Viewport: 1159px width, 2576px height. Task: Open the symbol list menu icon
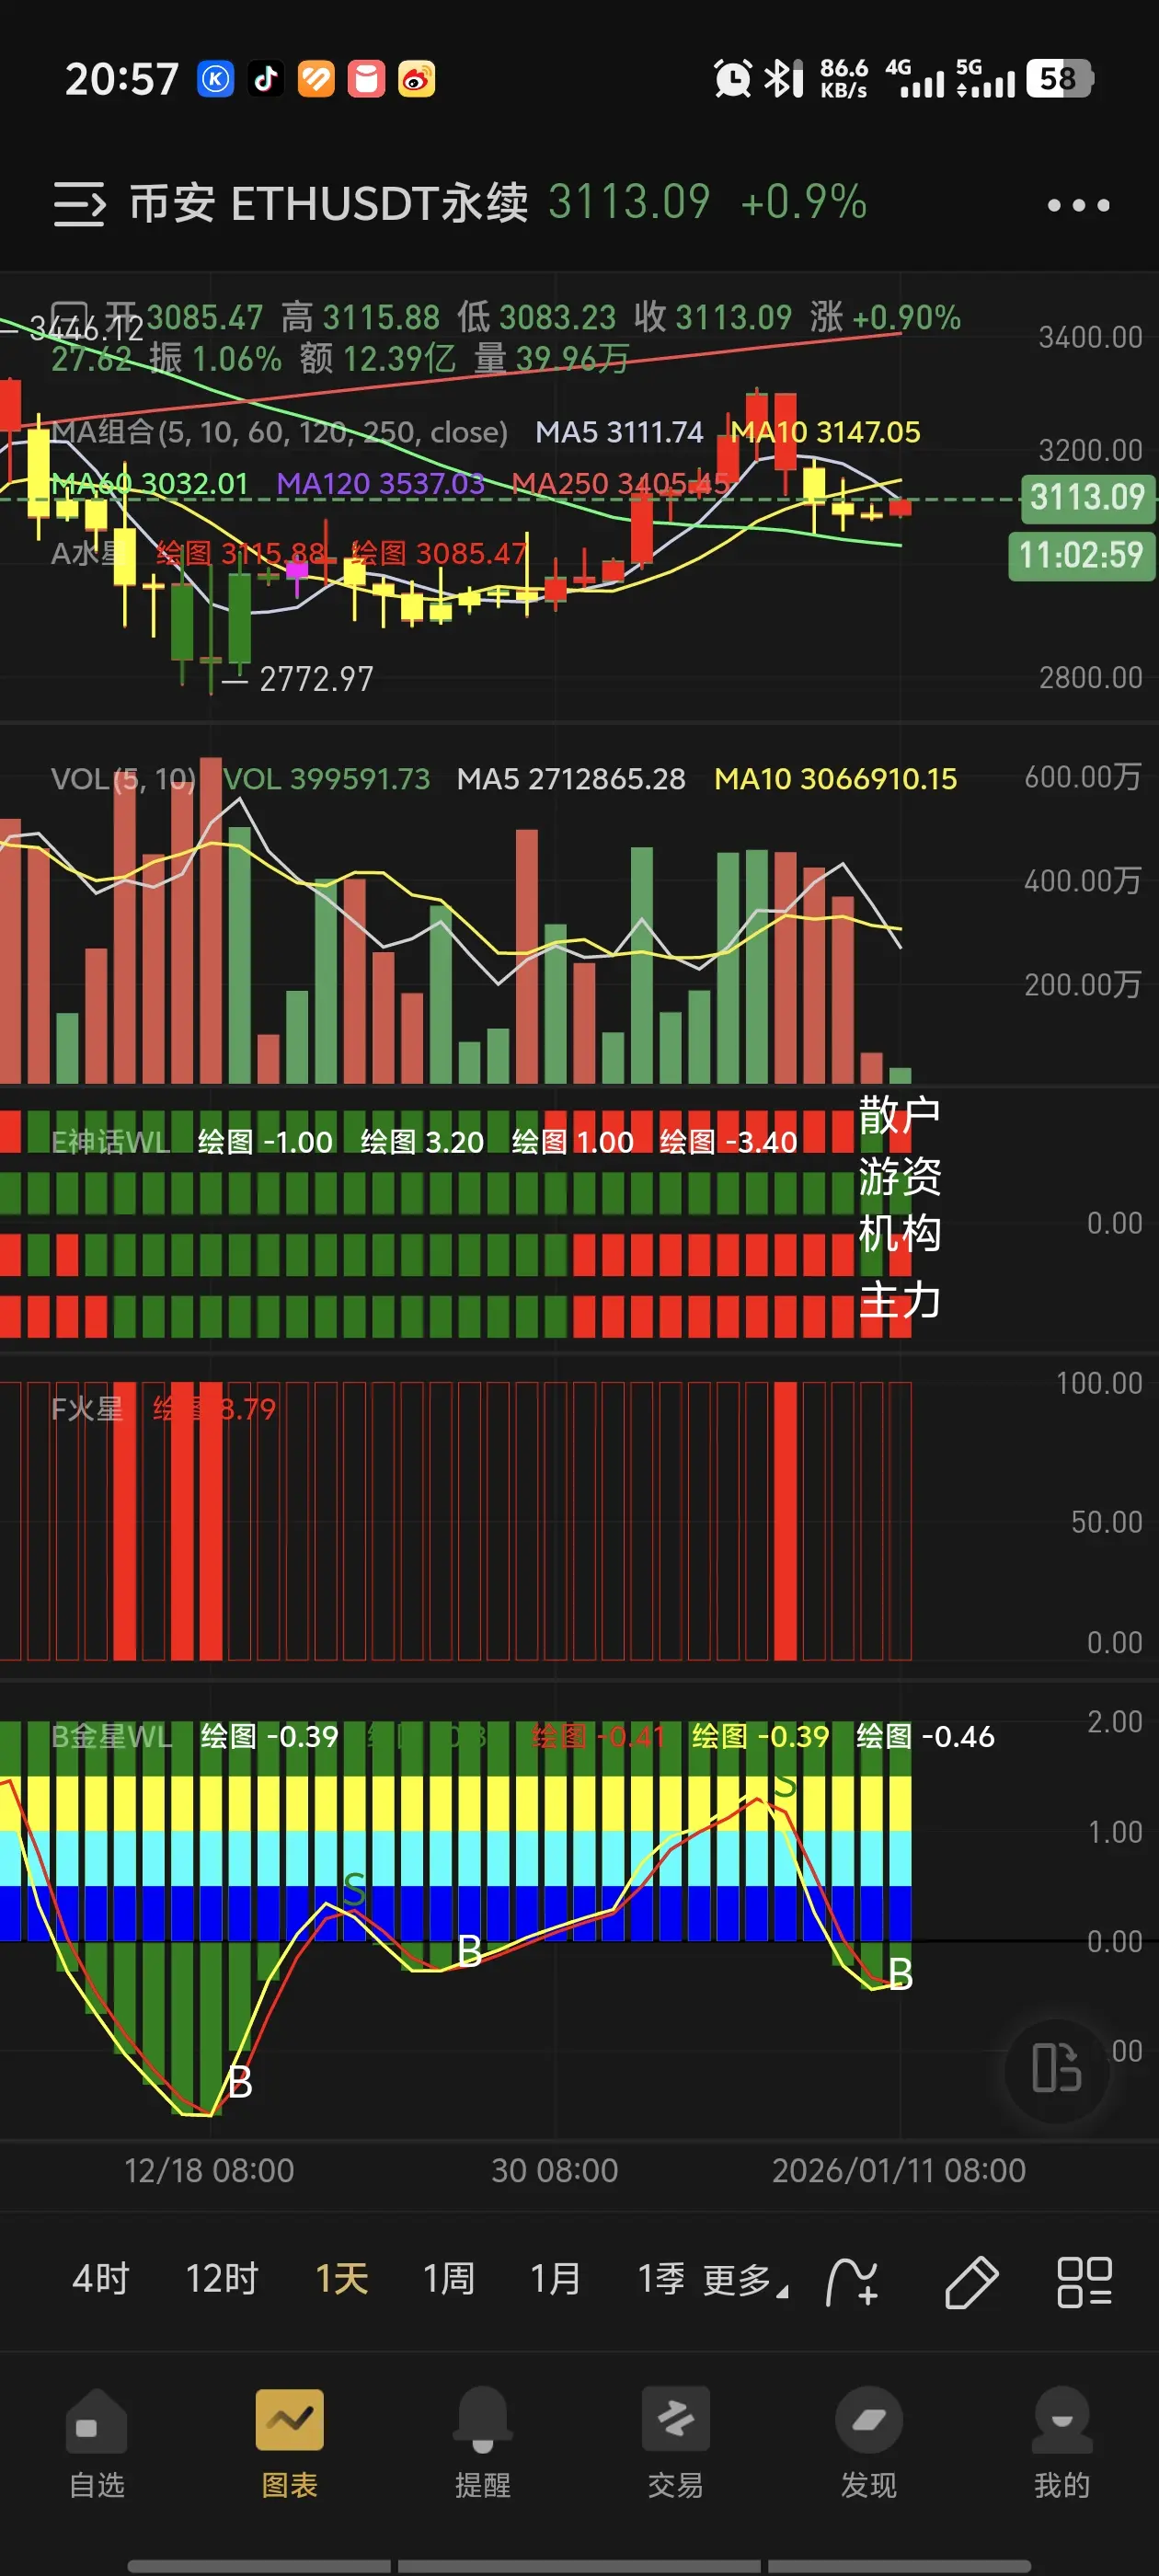tap(79, 204)
